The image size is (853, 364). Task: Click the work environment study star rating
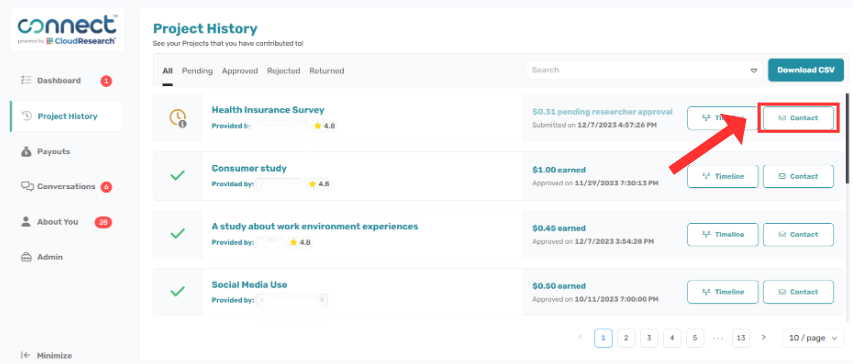[300, 242]
